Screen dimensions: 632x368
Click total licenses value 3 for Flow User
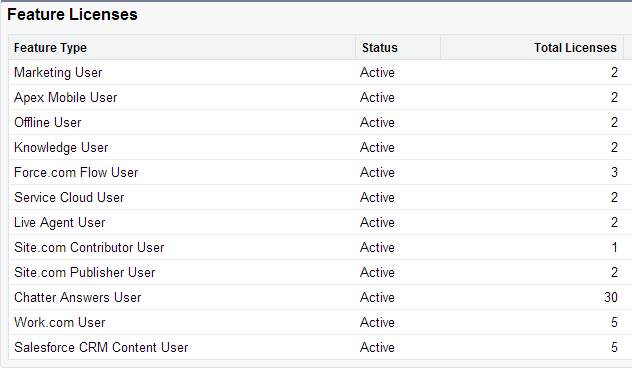pyautogui.click(x=614, y=173)
